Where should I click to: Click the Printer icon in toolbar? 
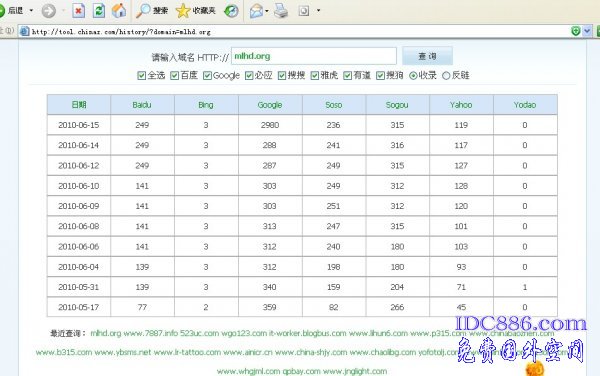pos(281,11)
